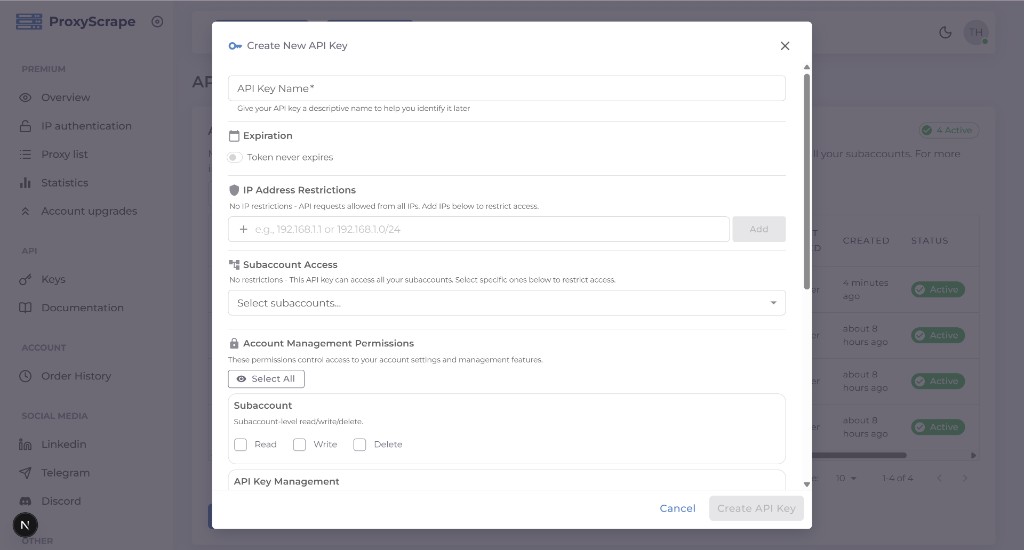This screenshot has width=1024, height=550.
Task: Click the Select All permissions button
Action: (266, 379)
